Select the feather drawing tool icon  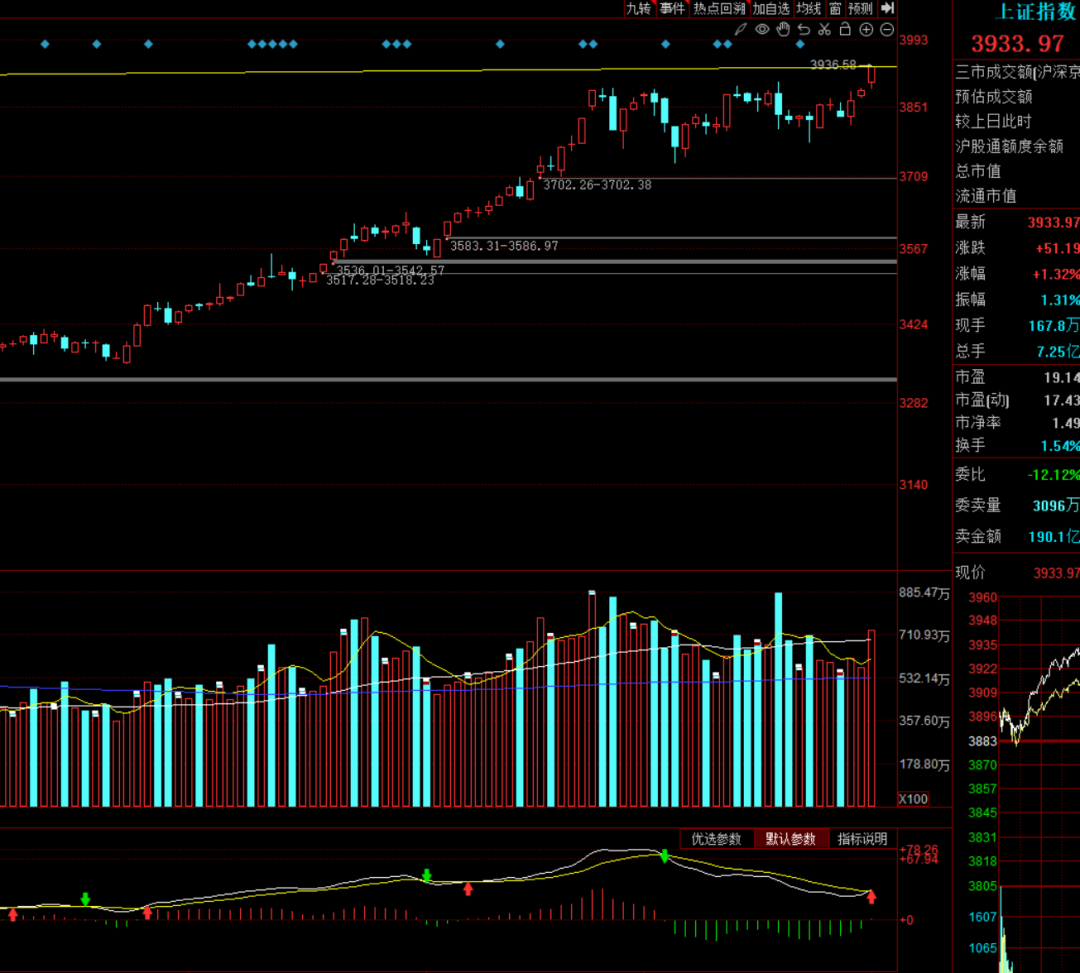pos(740,29)
